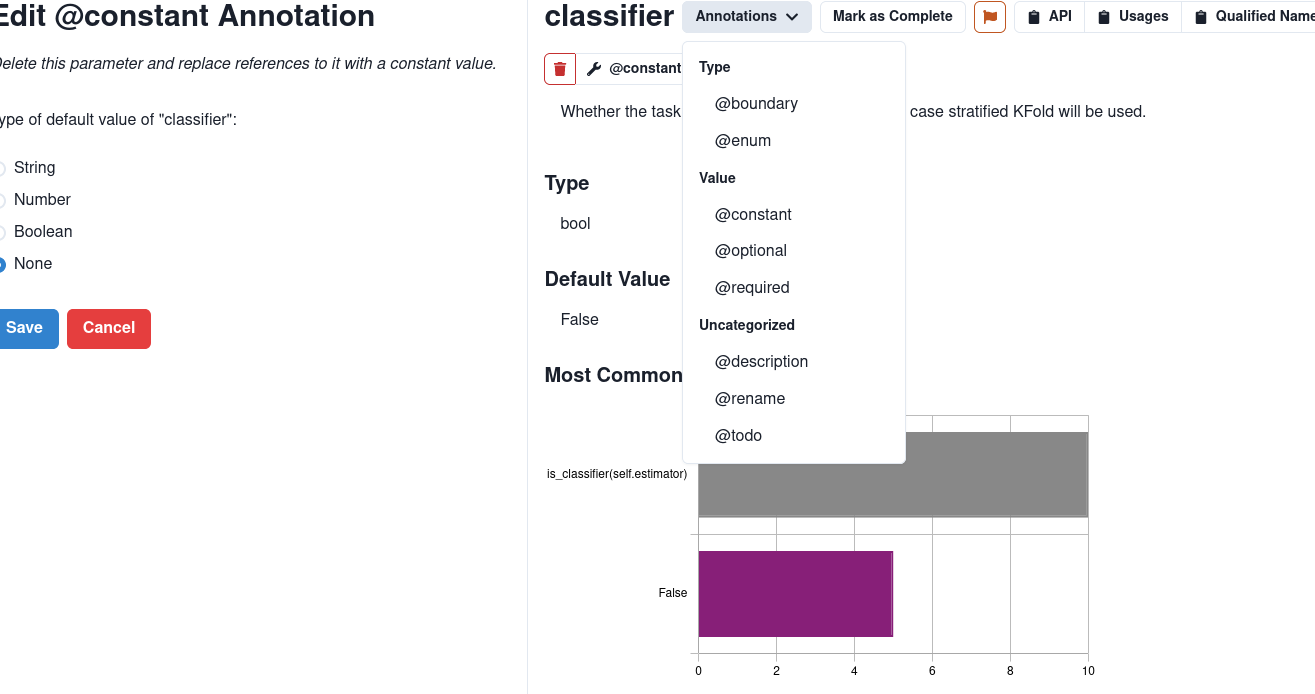Viewport: 1315px width, 694px height.
Task: Select the Number radio option
Action: pyautogui.click(x=2, y=201)
